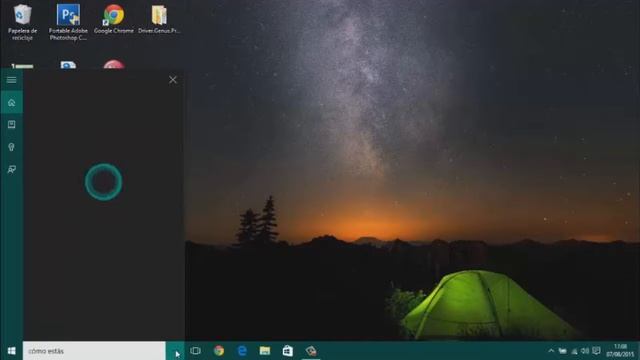Launch Microsoft Edge from taskbar

(242, 351)
